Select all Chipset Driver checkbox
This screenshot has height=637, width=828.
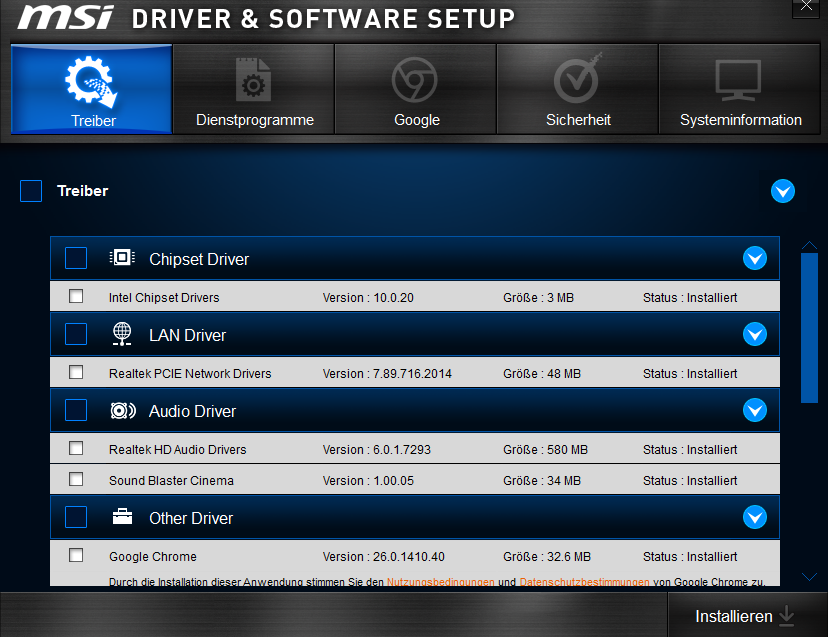click(76, 258)
